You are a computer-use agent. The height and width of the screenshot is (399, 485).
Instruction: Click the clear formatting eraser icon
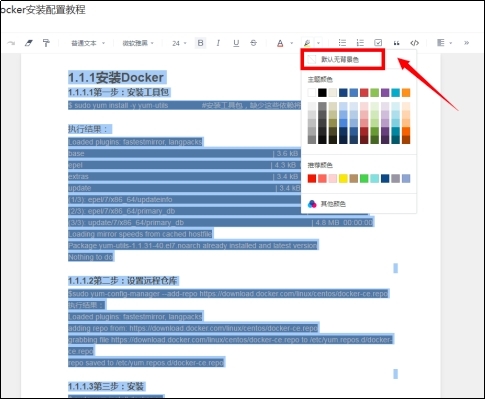[29, 43]
